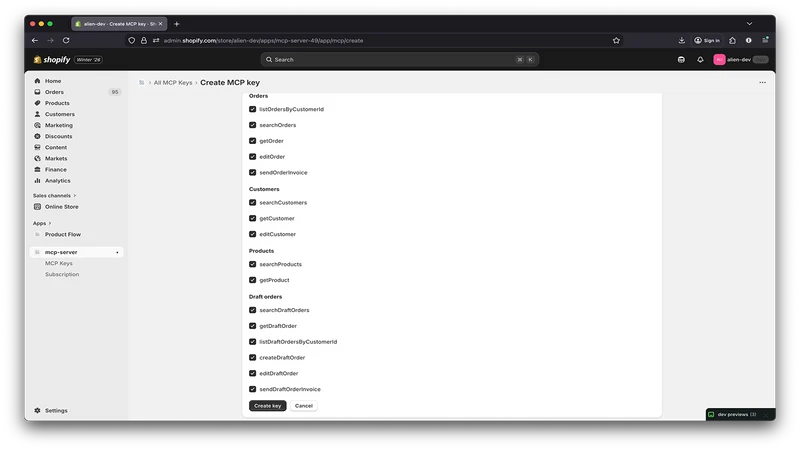The image size is (800, 450).
Task: Click the Settings gear icon
Action: click(x=37, y=410)
